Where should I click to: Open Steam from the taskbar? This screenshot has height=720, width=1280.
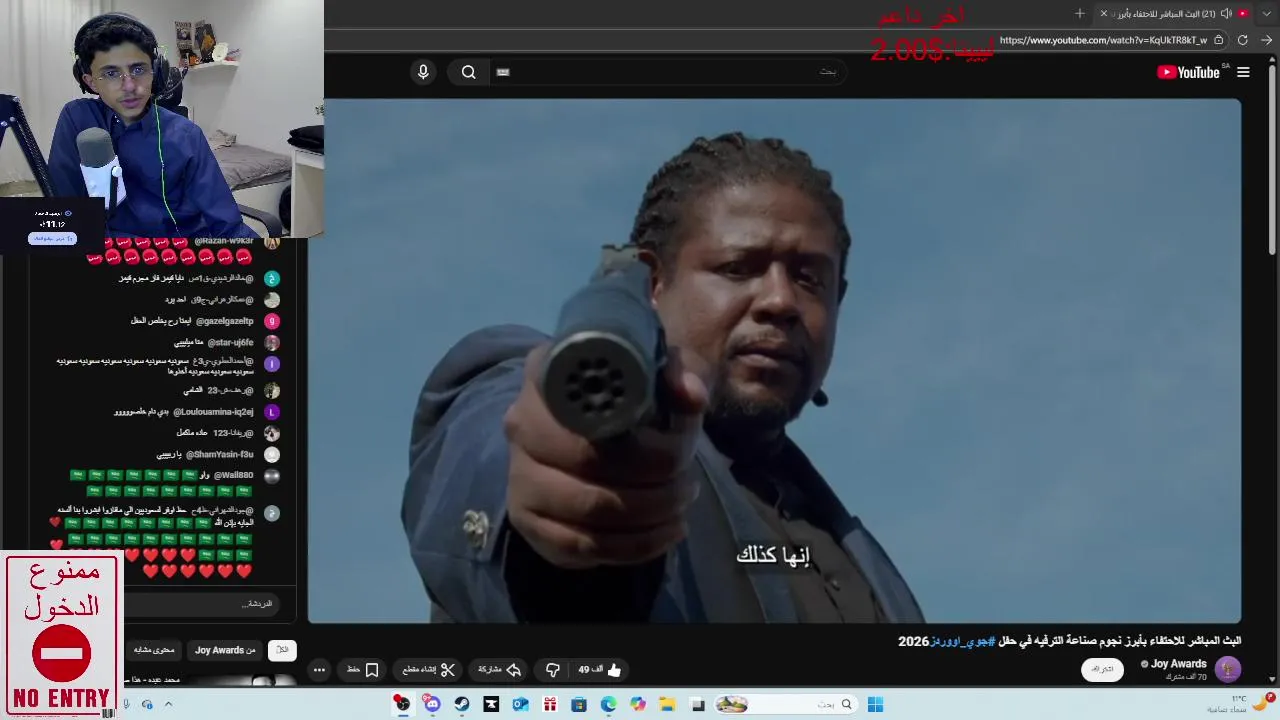(x=461, y=705)
